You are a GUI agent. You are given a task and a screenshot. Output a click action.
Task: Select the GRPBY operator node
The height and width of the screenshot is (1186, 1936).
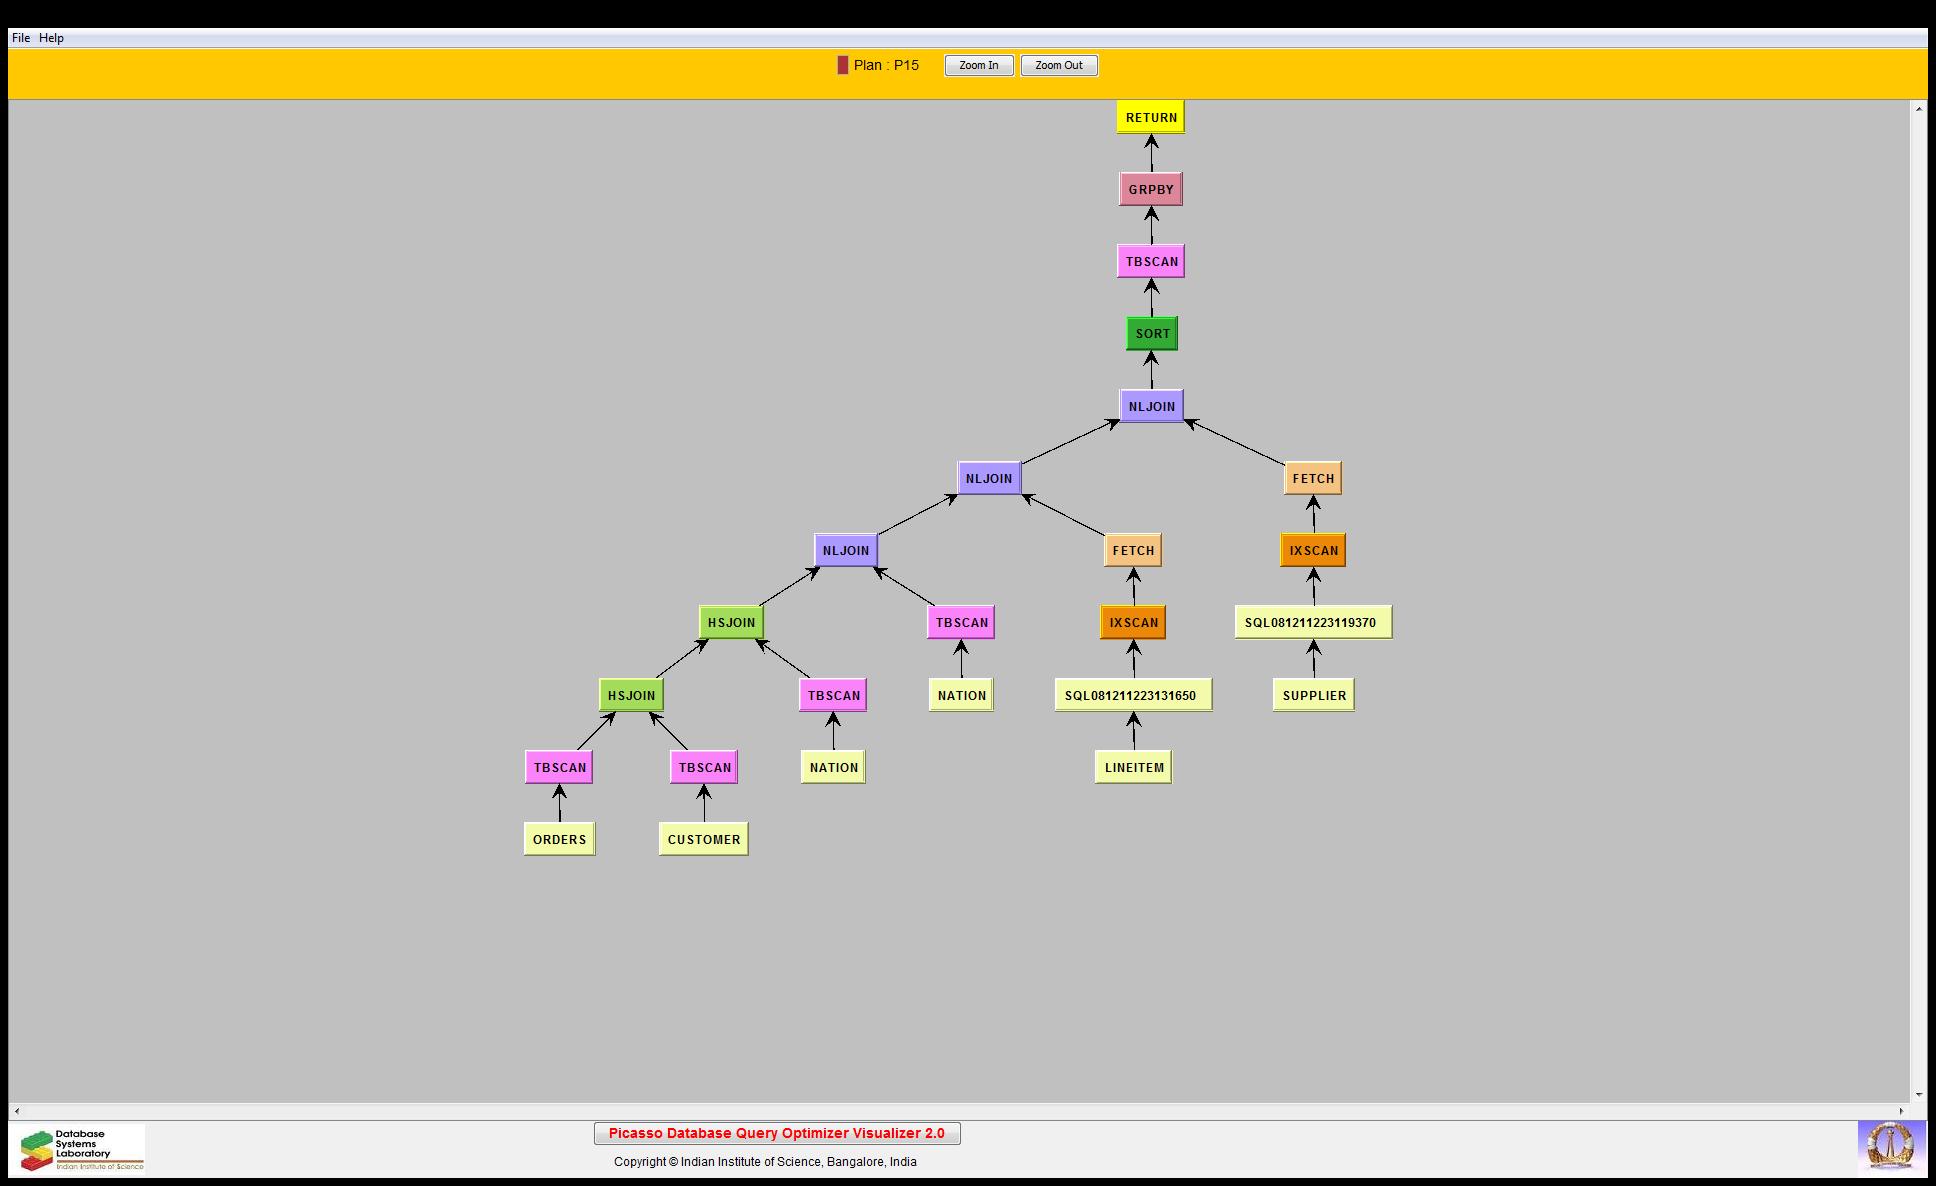1150,189
